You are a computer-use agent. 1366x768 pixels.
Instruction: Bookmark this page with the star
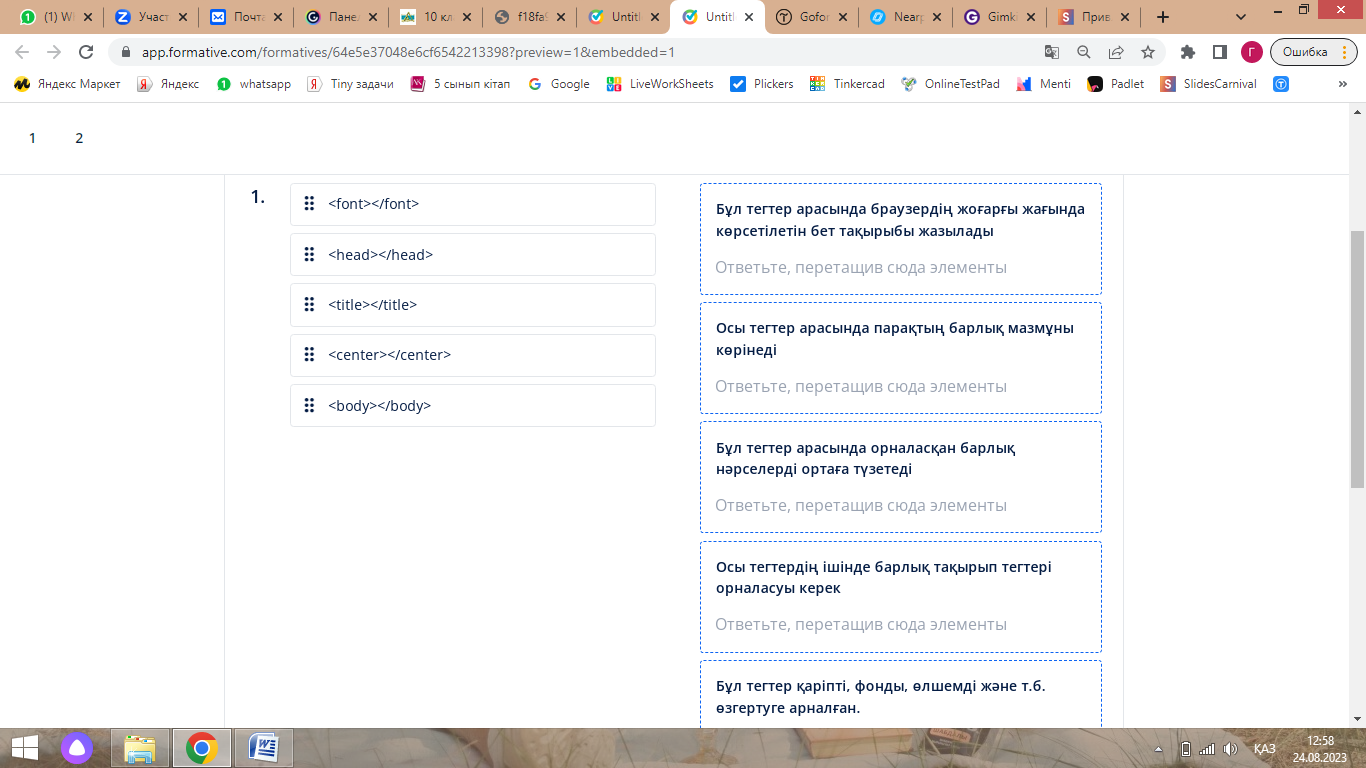coord(1148,52)
